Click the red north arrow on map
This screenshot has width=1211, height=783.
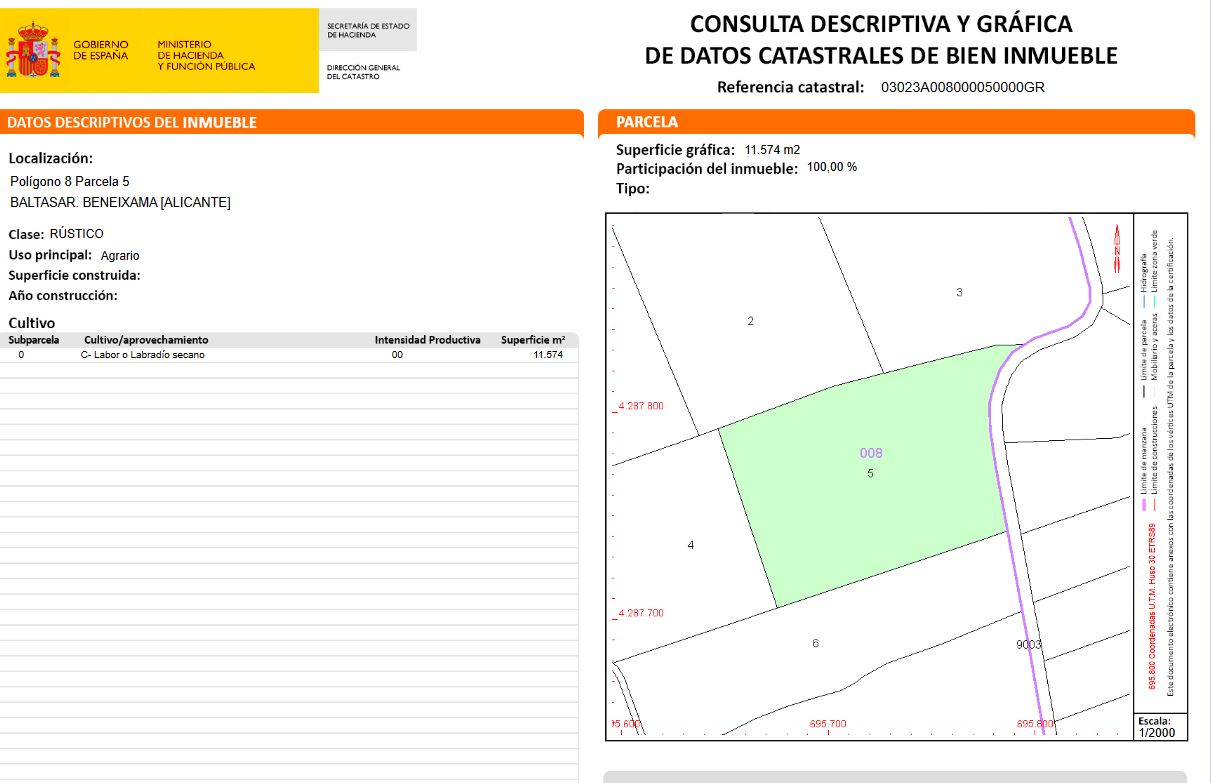click(1116, 247)
